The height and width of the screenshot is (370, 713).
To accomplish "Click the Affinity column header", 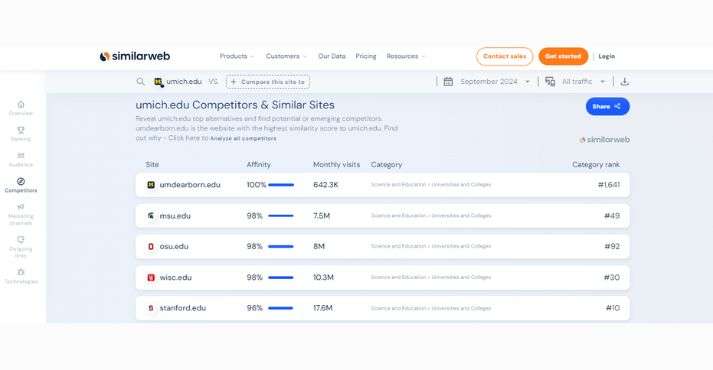I will point(259,165).
